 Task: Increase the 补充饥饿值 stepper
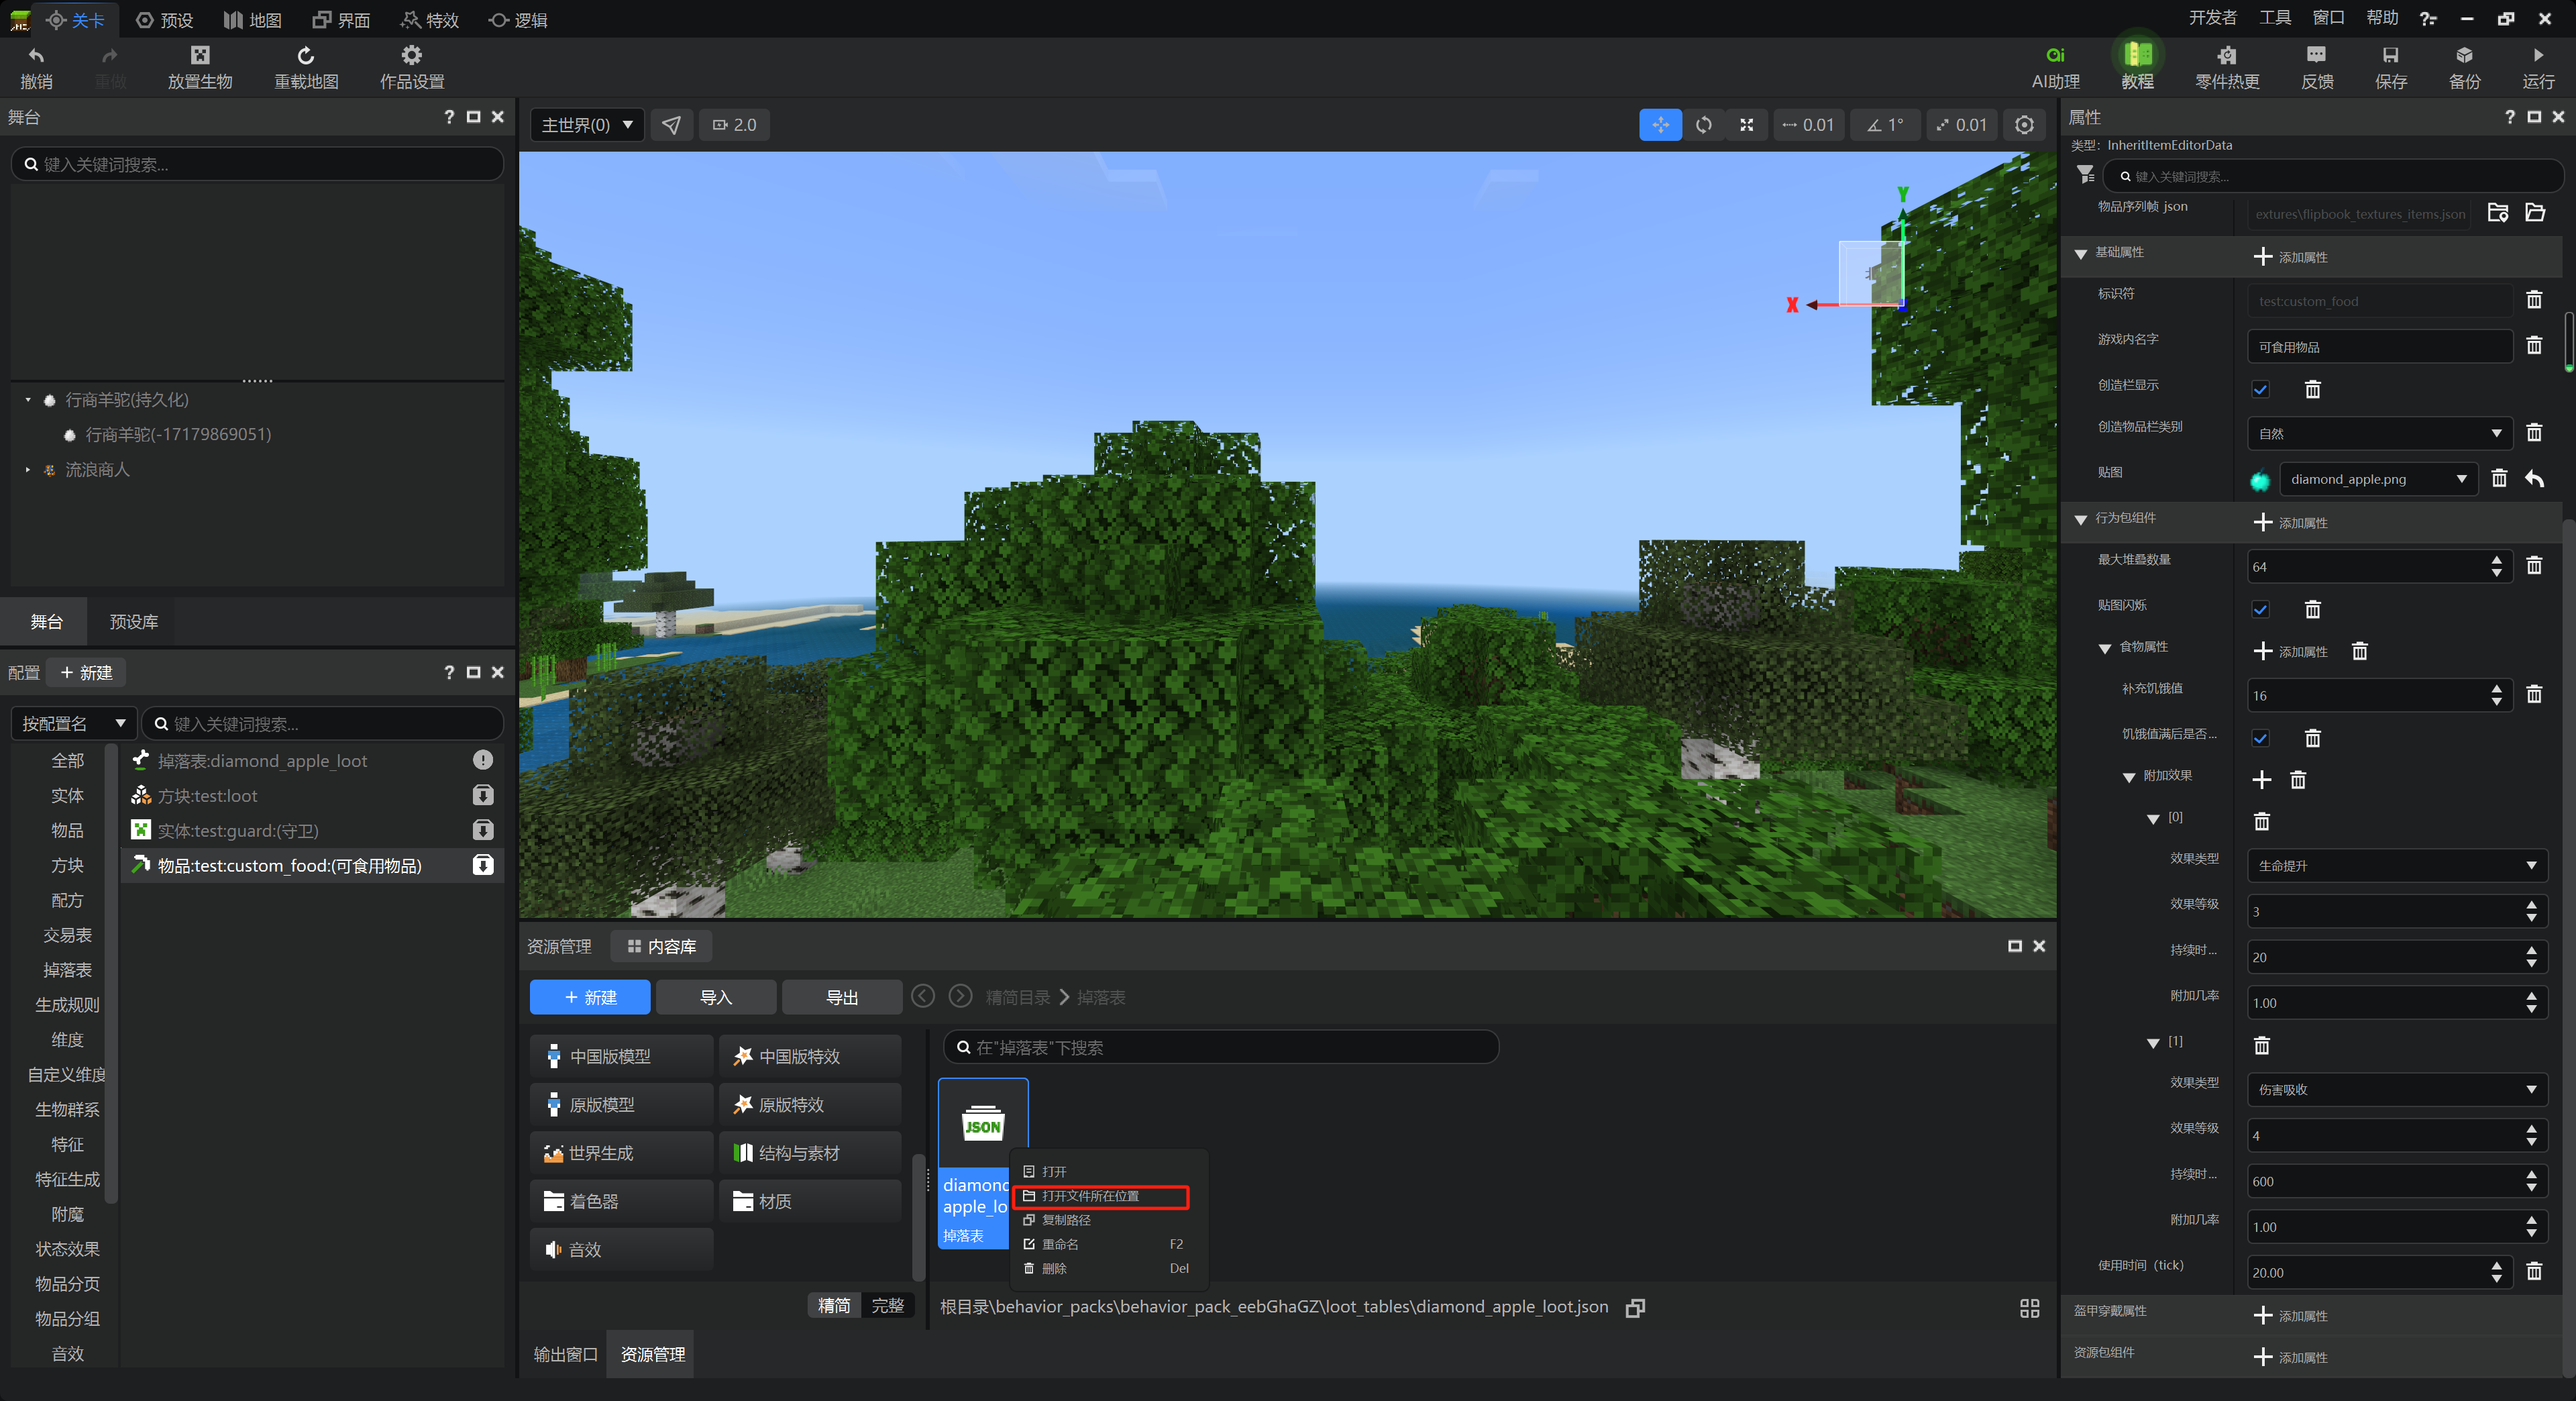(x=2496, y=689)
